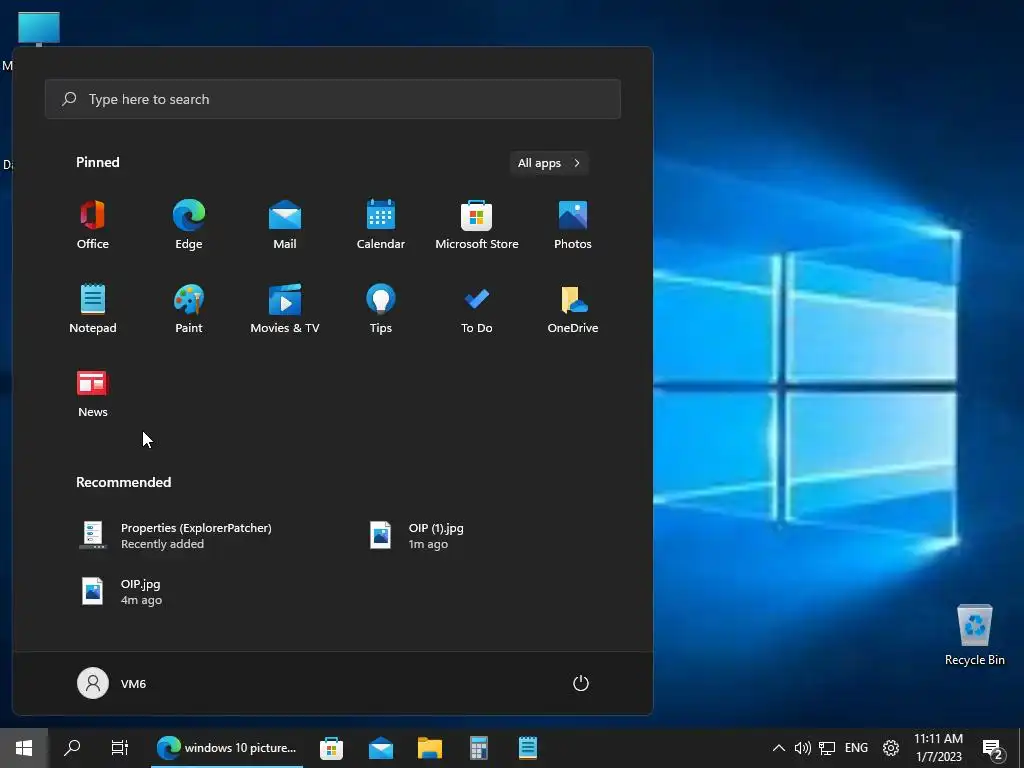Image resolution: width=1024 pixels, height=768 pixels.
Task: Open the network status tray icon
Action: [x=827, y=748]
